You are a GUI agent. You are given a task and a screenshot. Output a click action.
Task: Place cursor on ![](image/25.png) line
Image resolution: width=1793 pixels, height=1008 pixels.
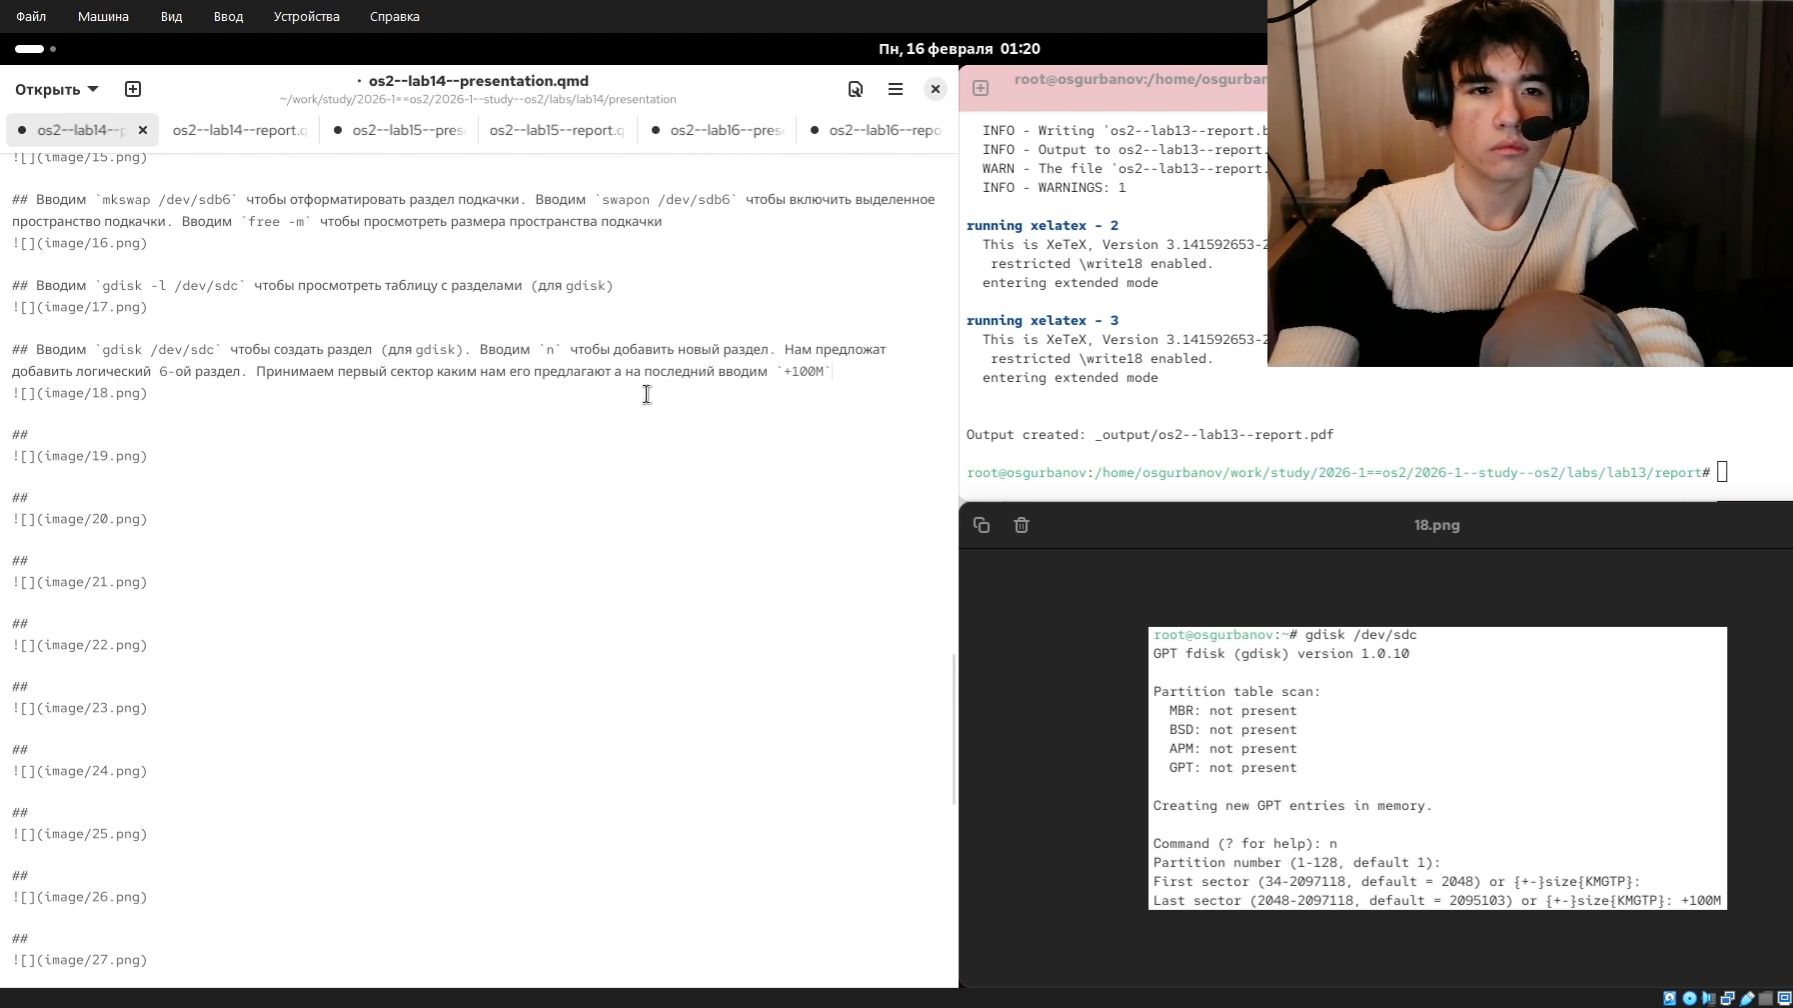pyautogui.click(x=80, y=834)
